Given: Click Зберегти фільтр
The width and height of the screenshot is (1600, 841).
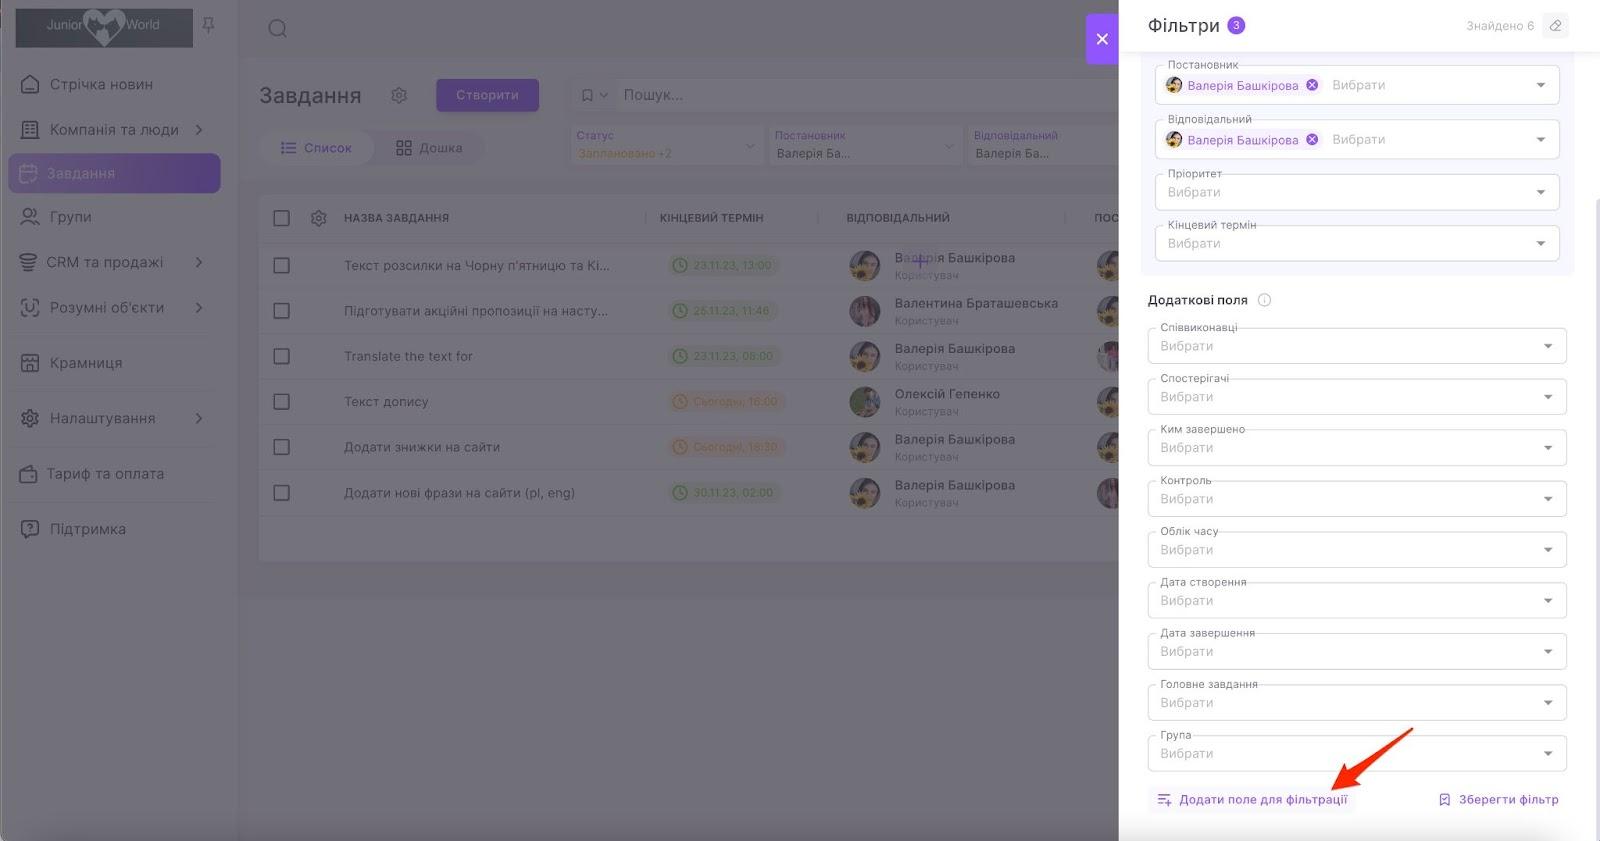Looking at the screenshot, I should [x=1498, y=800].
